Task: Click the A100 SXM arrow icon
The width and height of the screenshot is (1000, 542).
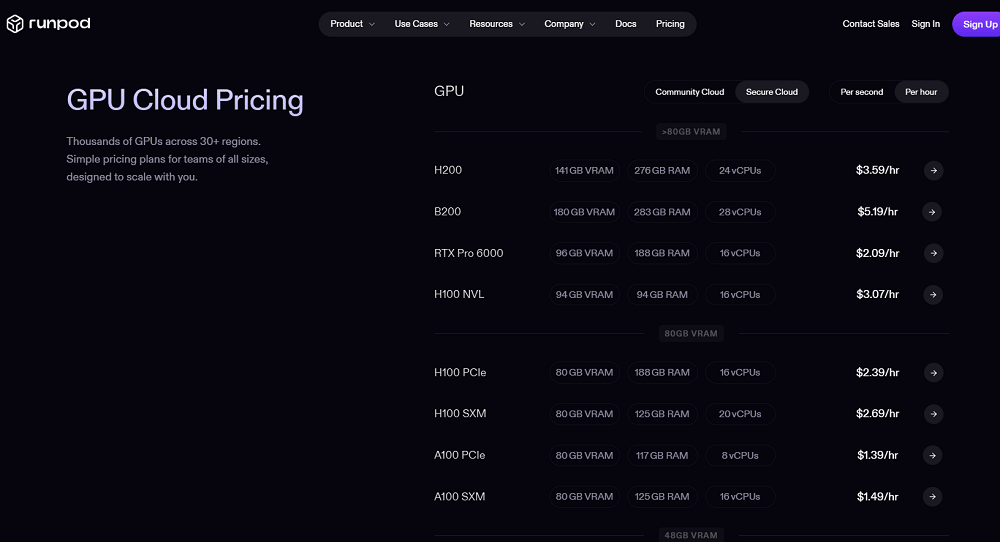Action: point(932,497)
